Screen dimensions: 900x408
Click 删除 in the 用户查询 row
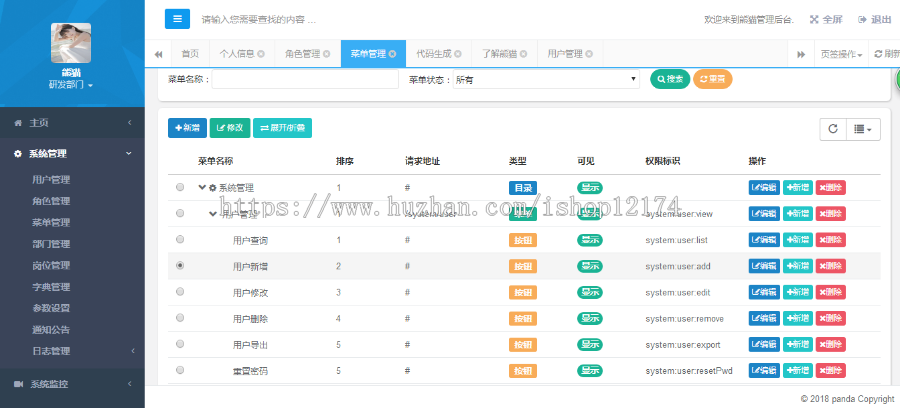(x=831, y=240)
